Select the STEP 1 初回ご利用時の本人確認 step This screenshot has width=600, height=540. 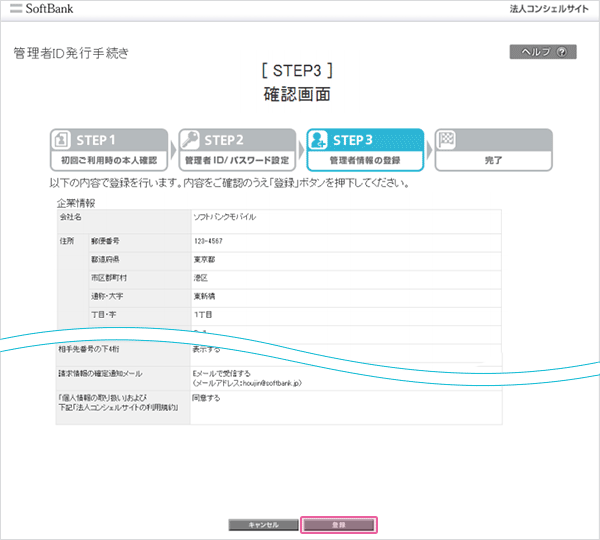(x=109, y=150)
